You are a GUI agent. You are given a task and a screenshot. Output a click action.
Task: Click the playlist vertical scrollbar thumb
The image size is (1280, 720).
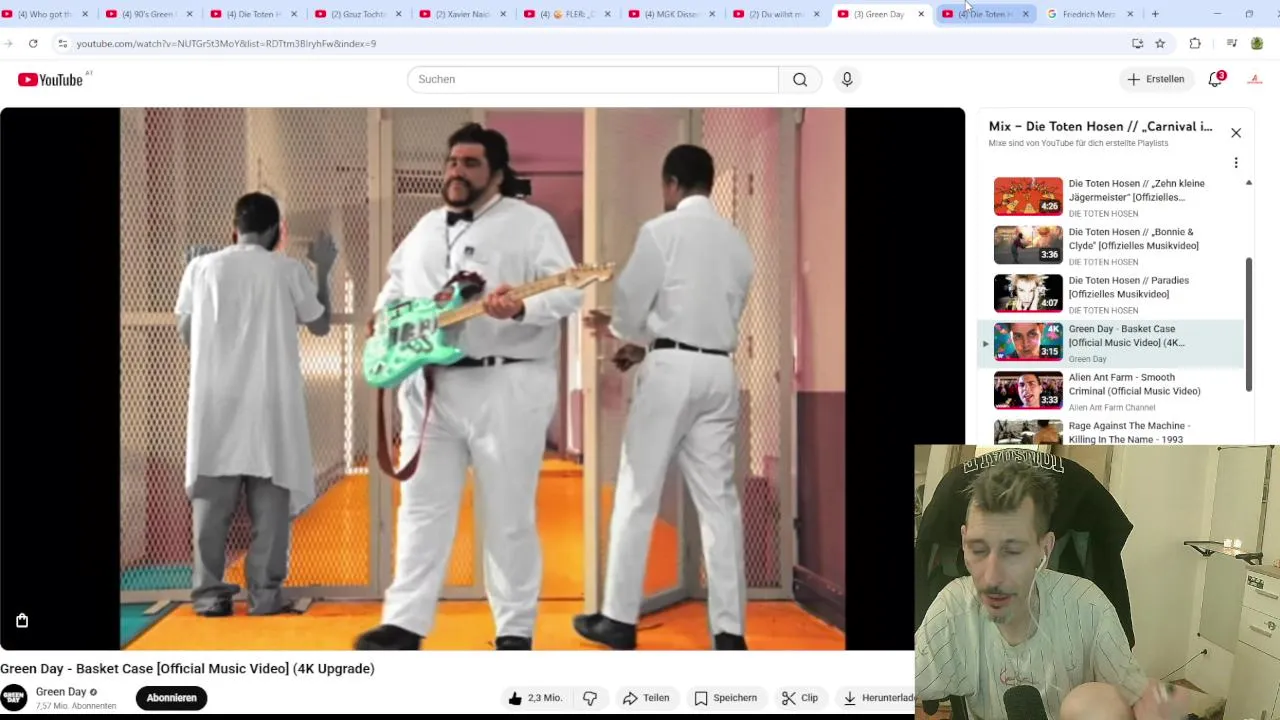(1248, 325)
